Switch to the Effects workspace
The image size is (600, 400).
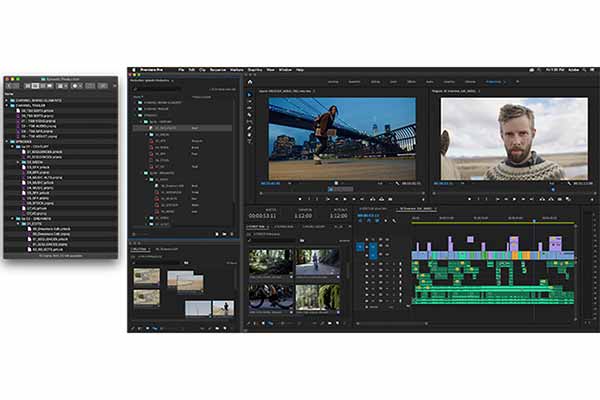412,82
